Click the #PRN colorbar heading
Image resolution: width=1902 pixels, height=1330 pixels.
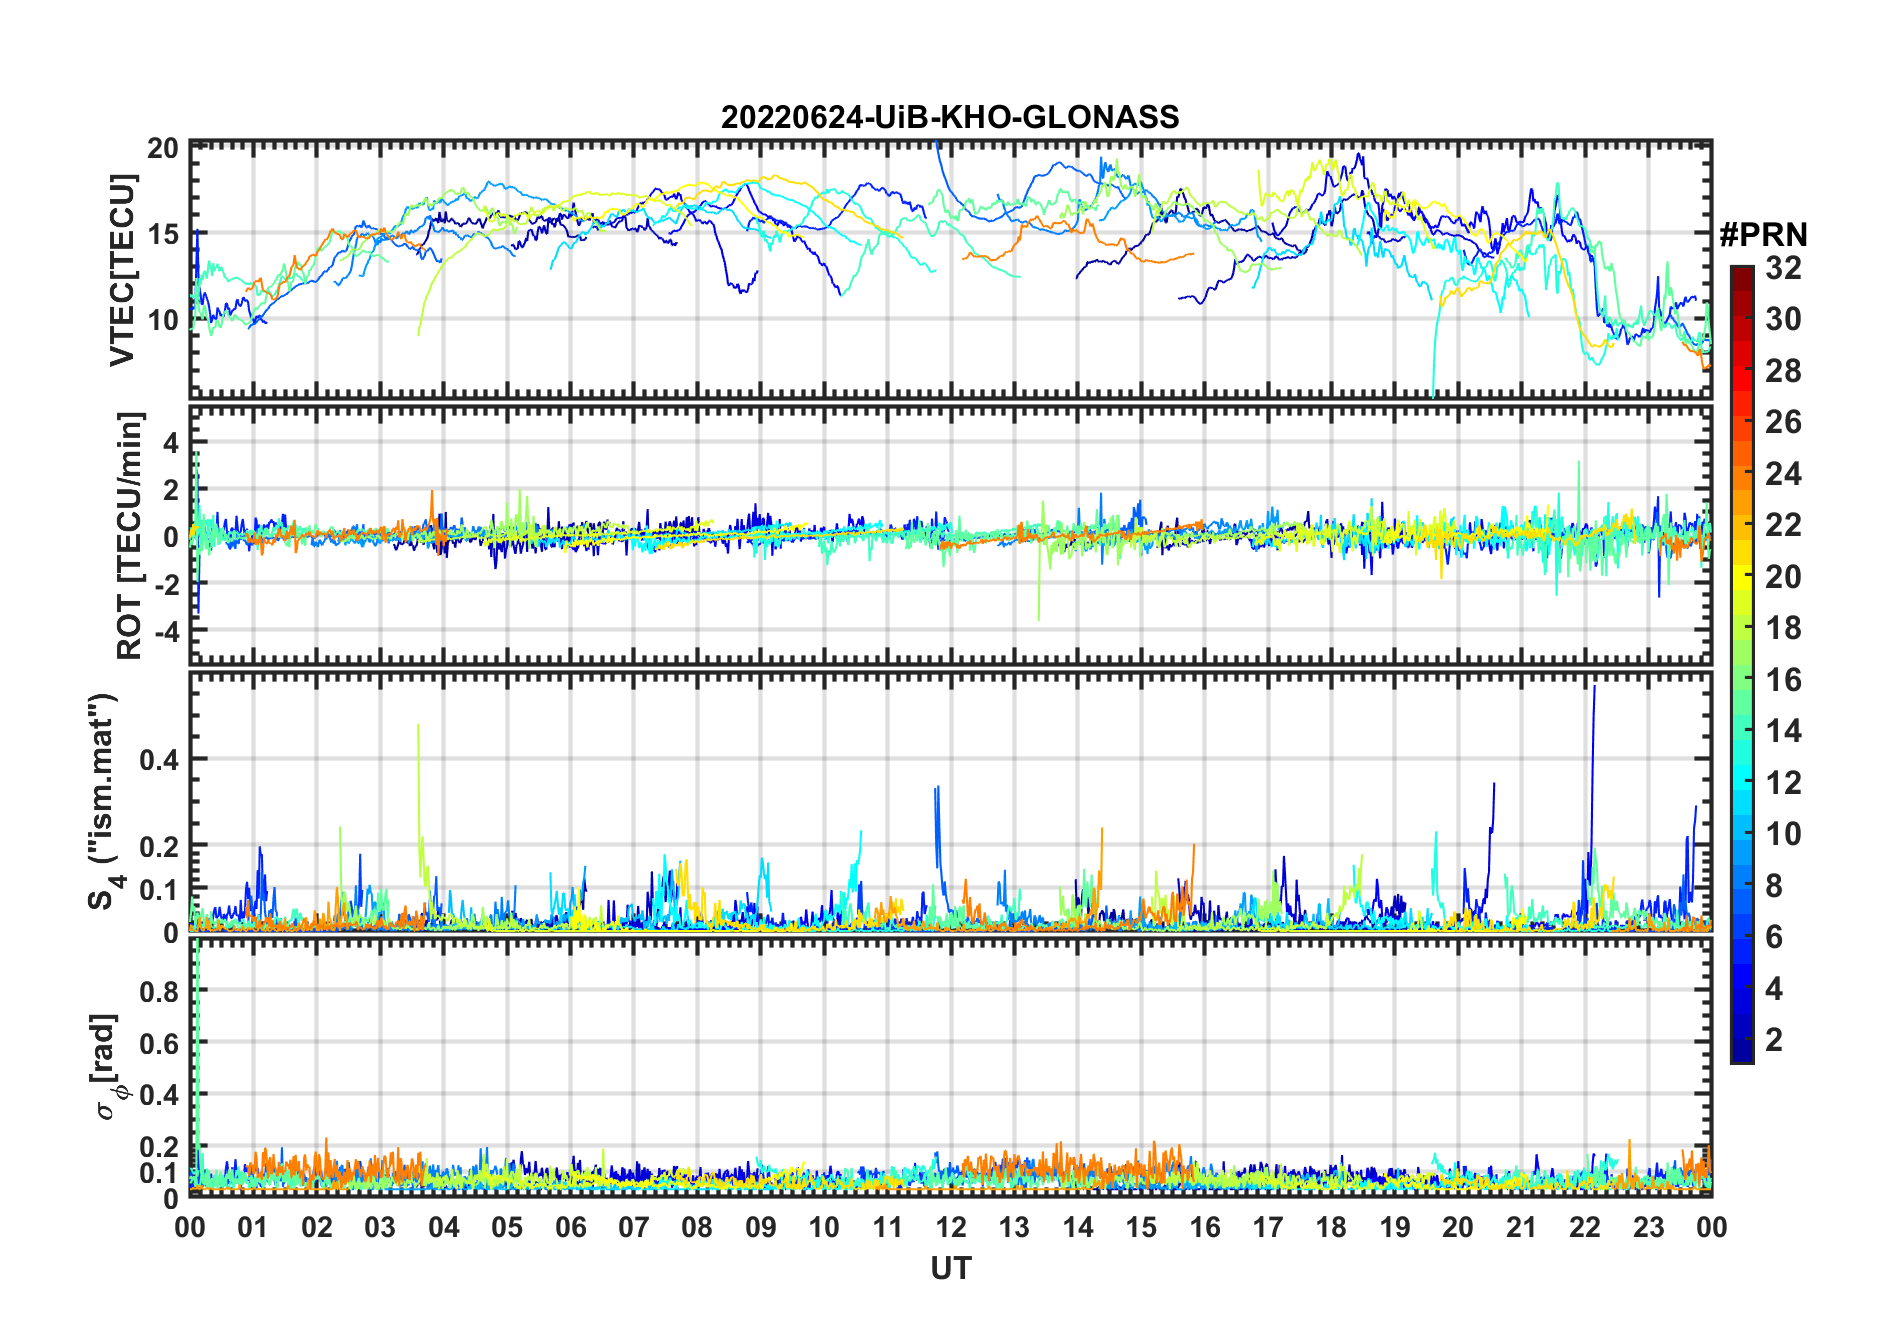[1763, 235]
